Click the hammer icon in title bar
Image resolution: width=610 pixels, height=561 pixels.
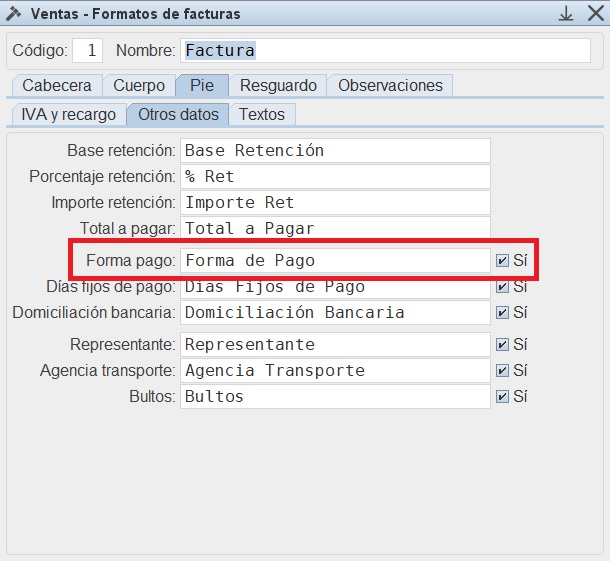coord(15,14)
